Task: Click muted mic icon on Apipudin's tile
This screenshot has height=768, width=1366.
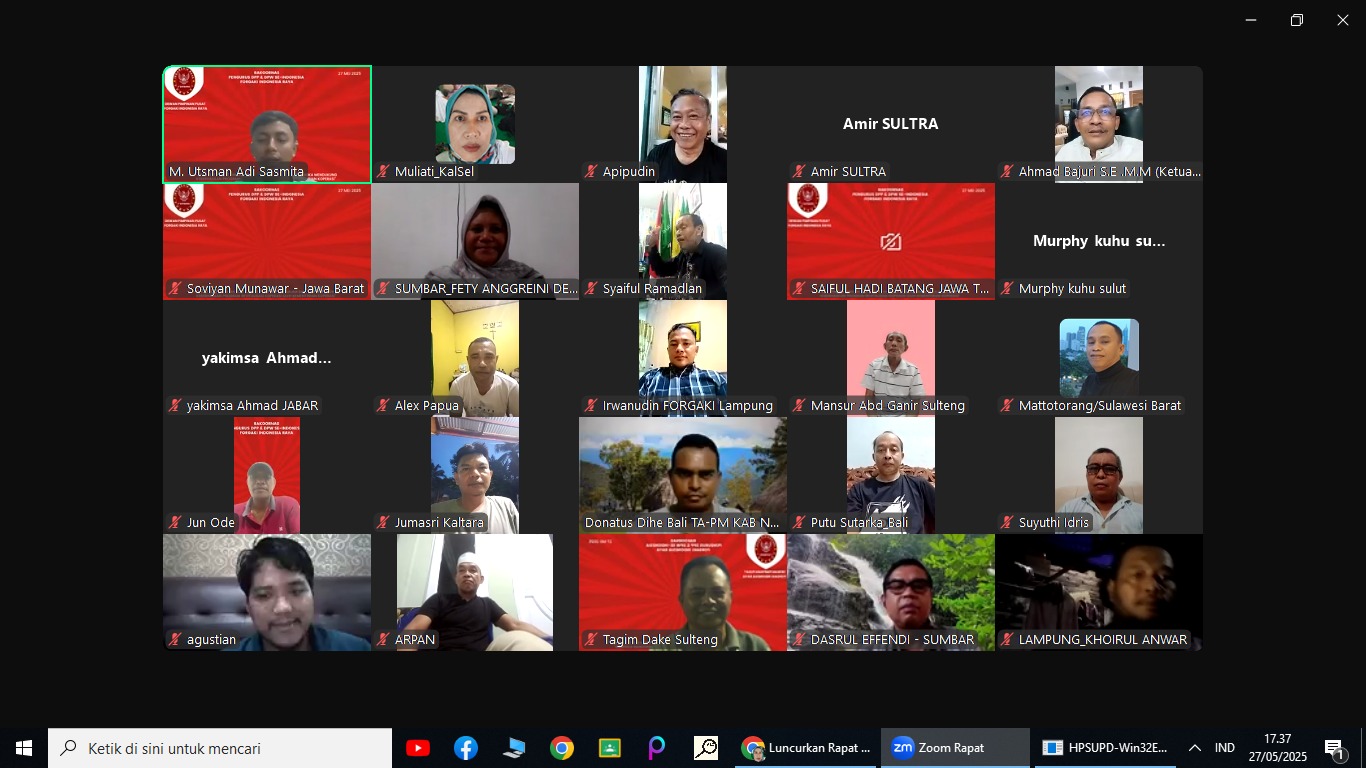Action: [x=591, y=172]
